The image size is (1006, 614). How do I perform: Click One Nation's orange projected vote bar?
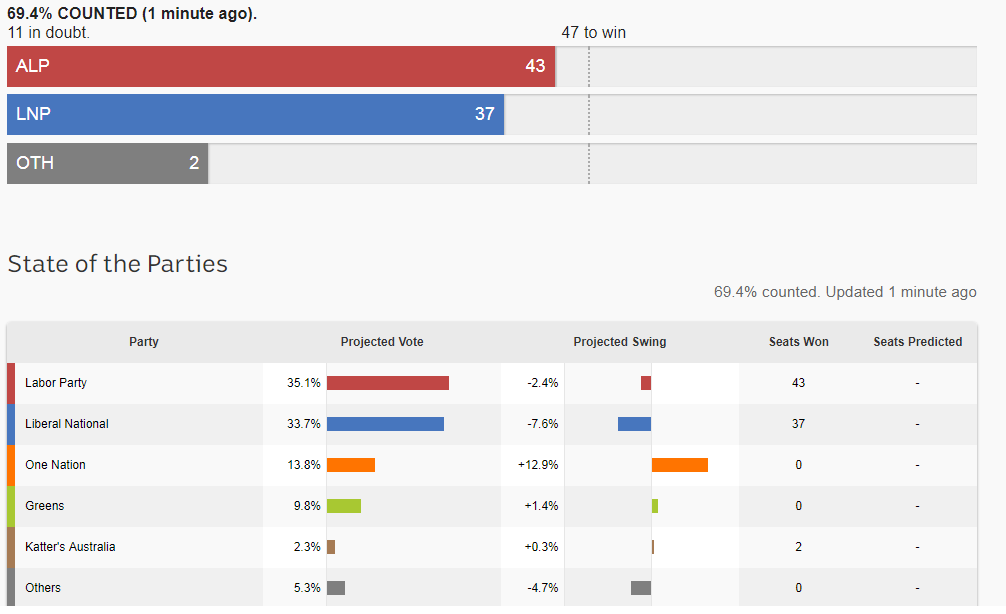[x=351, y=465]
